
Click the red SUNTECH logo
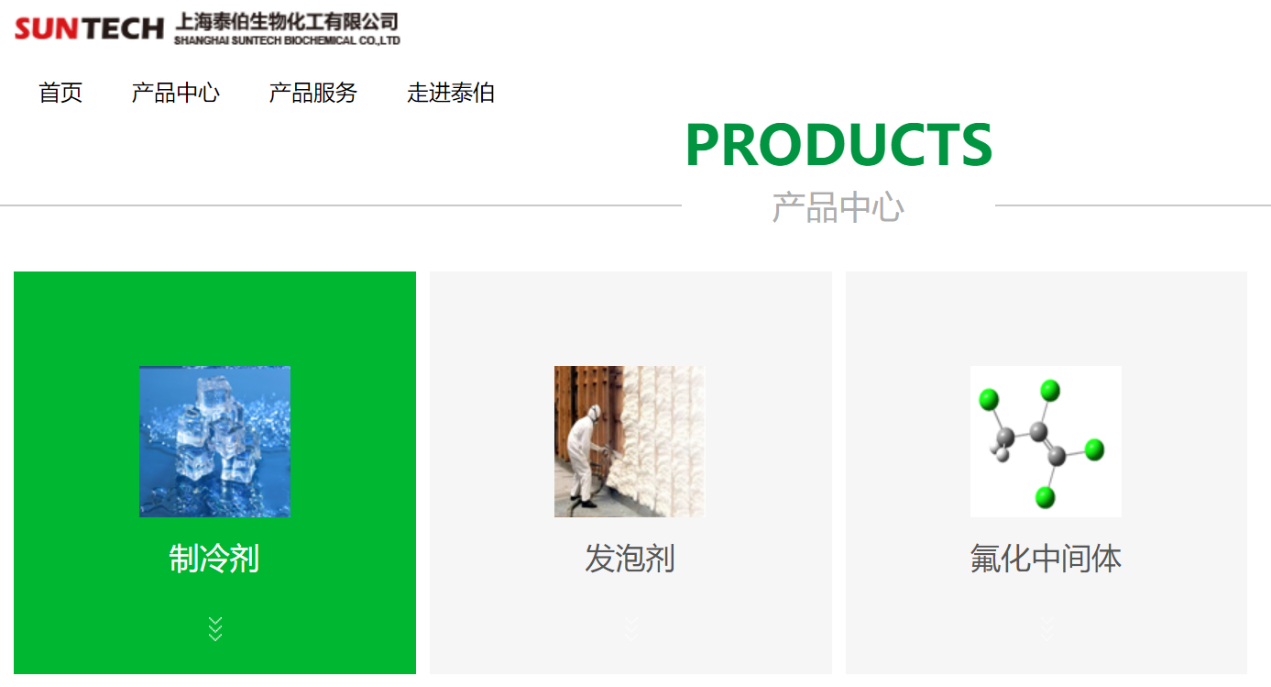click(89, 28)
